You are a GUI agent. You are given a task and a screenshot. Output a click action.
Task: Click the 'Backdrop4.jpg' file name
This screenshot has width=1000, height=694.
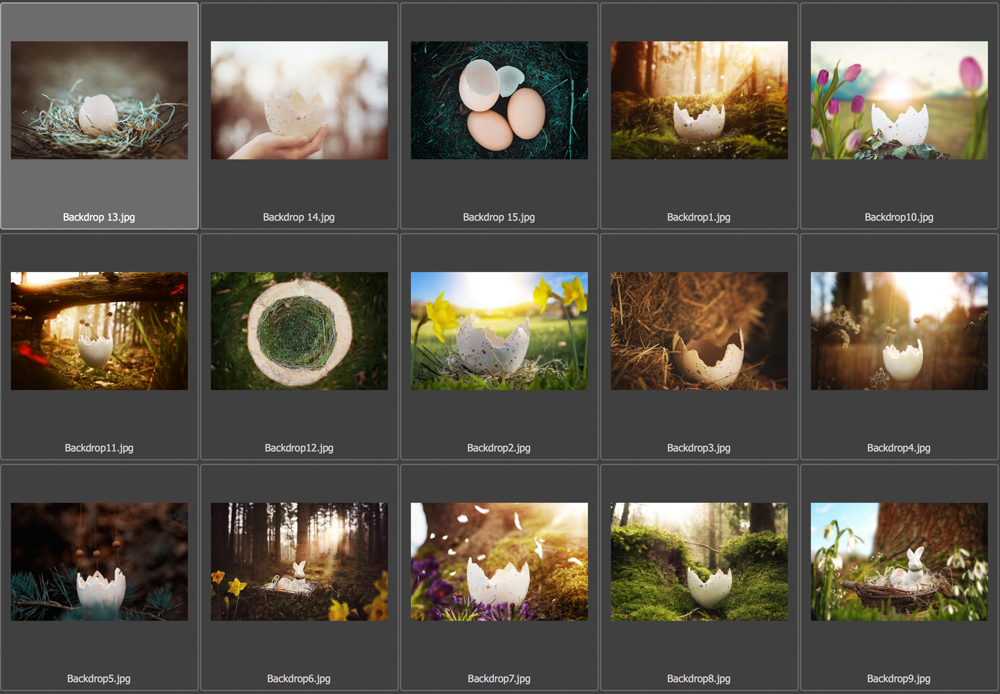899,448
